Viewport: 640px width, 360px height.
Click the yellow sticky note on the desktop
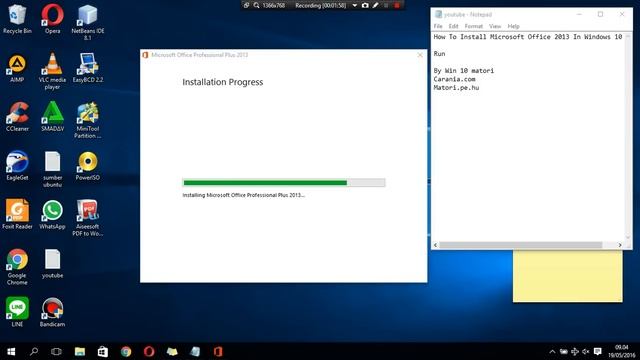[x=568, y=276]
